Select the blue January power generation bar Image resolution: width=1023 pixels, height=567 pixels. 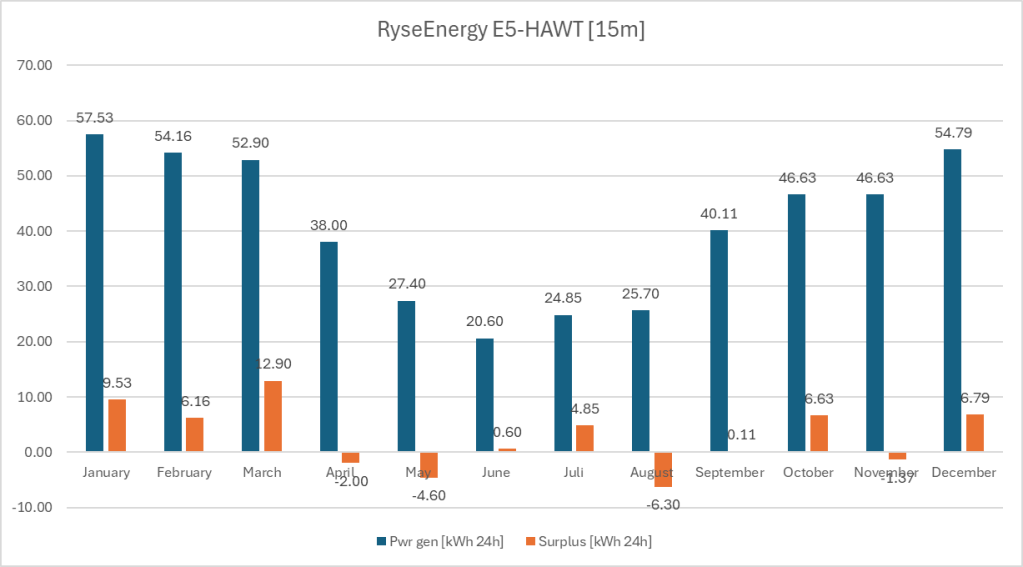click(x=94, y=292)
